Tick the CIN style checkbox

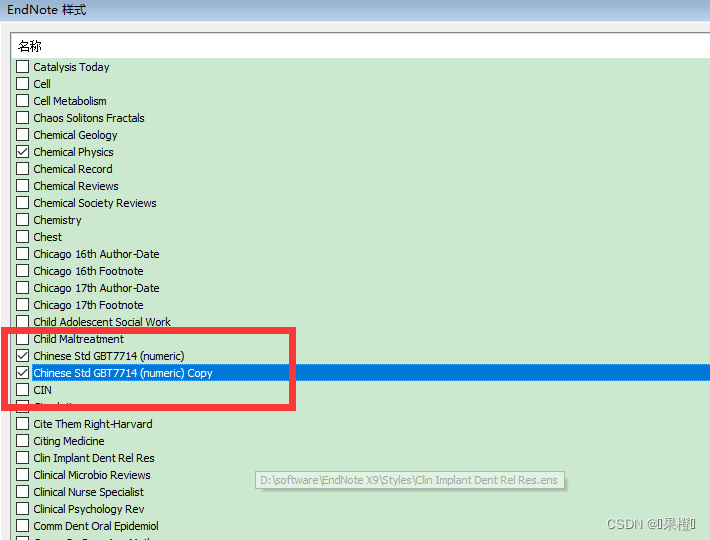coord(23,390)
